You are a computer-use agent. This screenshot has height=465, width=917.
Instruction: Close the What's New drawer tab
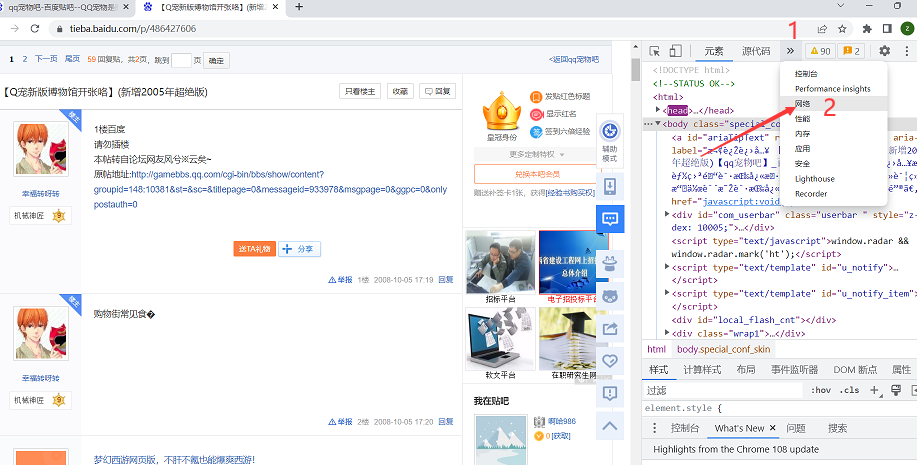[773, 428]
